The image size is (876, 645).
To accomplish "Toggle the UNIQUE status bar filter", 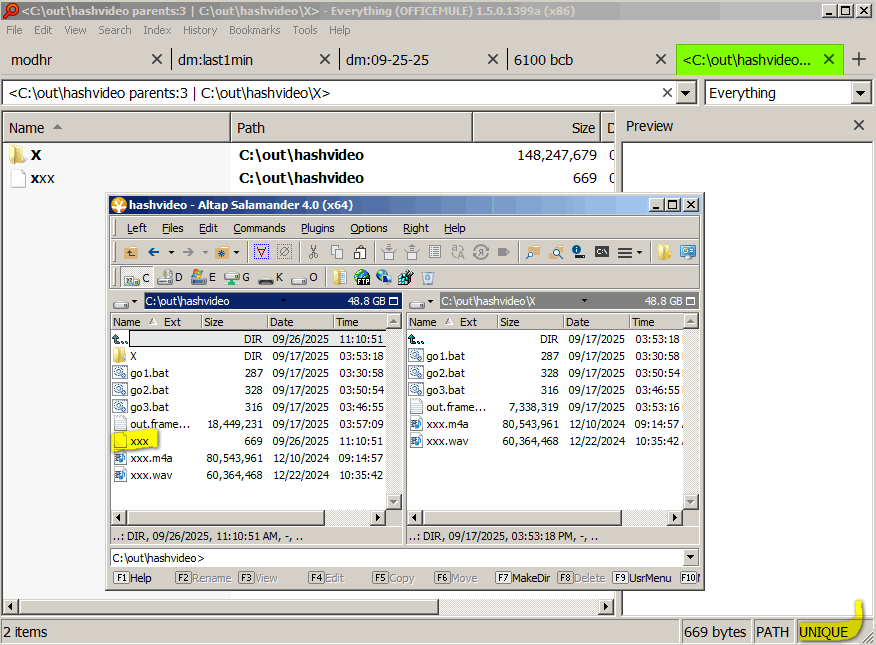I will pos(823,632).
